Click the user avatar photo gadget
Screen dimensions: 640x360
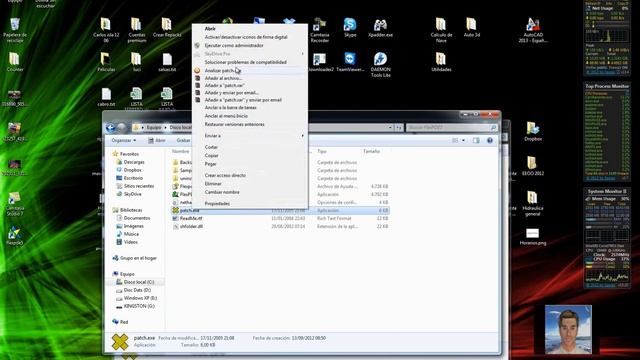[x=568, y=329]
